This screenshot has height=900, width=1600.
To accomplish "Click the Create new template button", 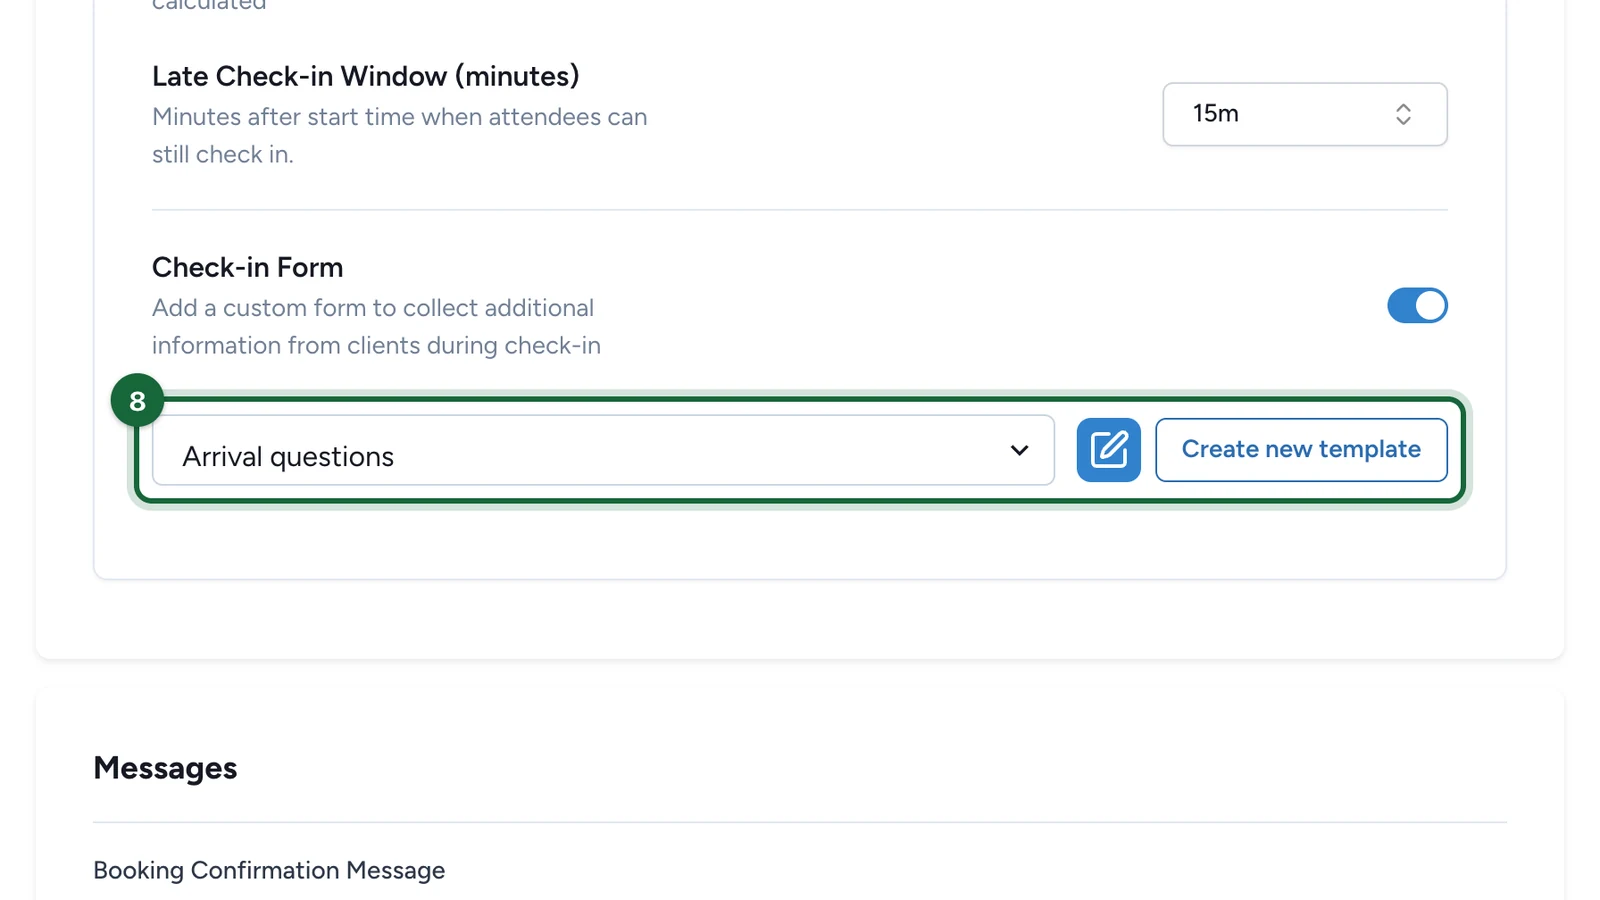I will [x=1301, y=450].
